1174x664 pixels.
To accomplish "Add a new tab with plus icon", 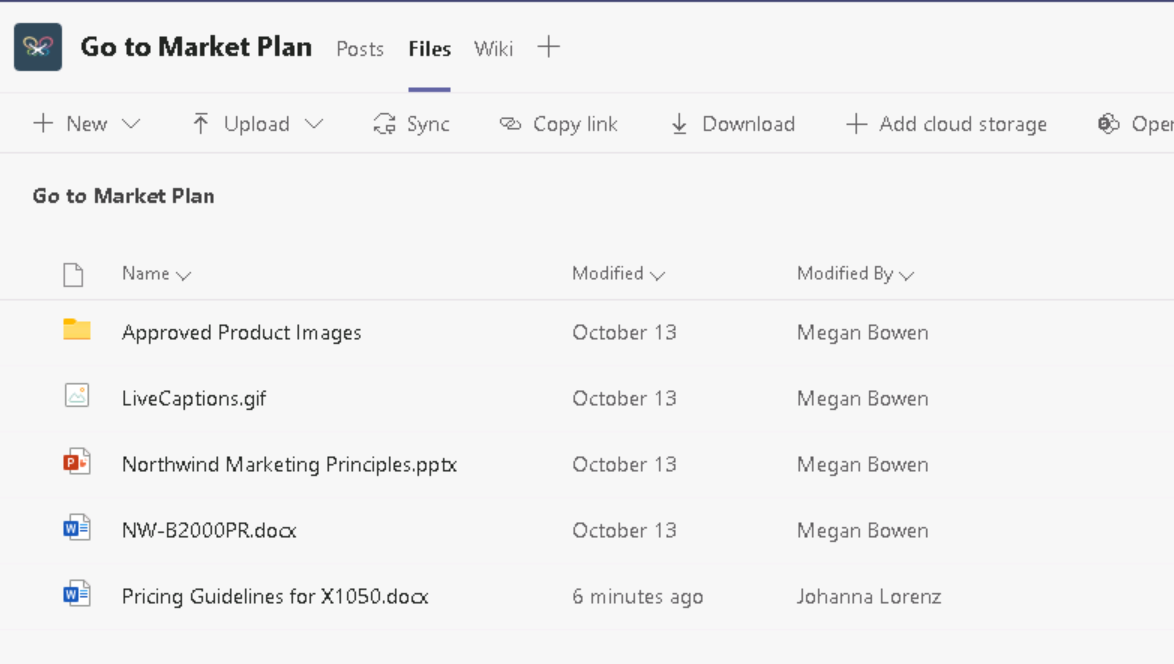I will click(x=548, y=47).
